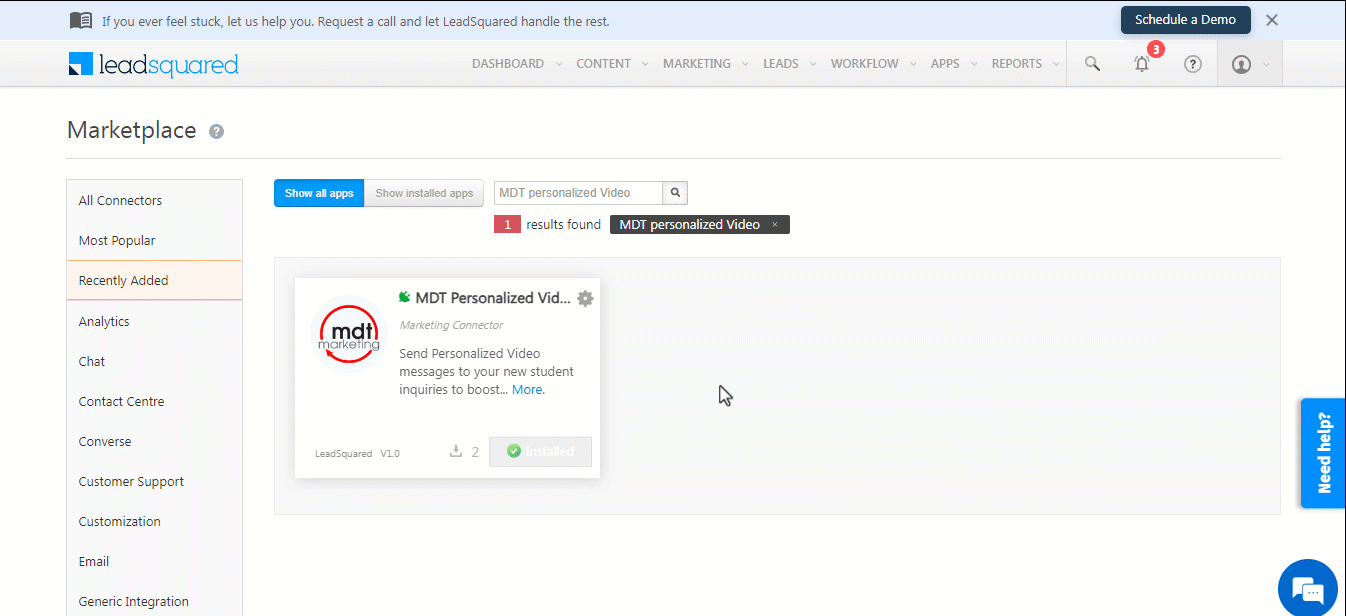Expand the MARKETING navigation dropdown
Screen dimensions: 1346x616
(x=696, y=63)
